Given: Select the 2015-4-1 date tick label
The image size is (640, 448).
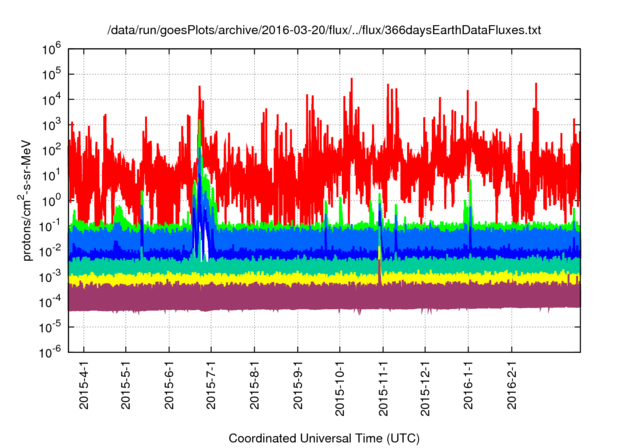Looking at the screenshot, I should (x=84, y=385).
